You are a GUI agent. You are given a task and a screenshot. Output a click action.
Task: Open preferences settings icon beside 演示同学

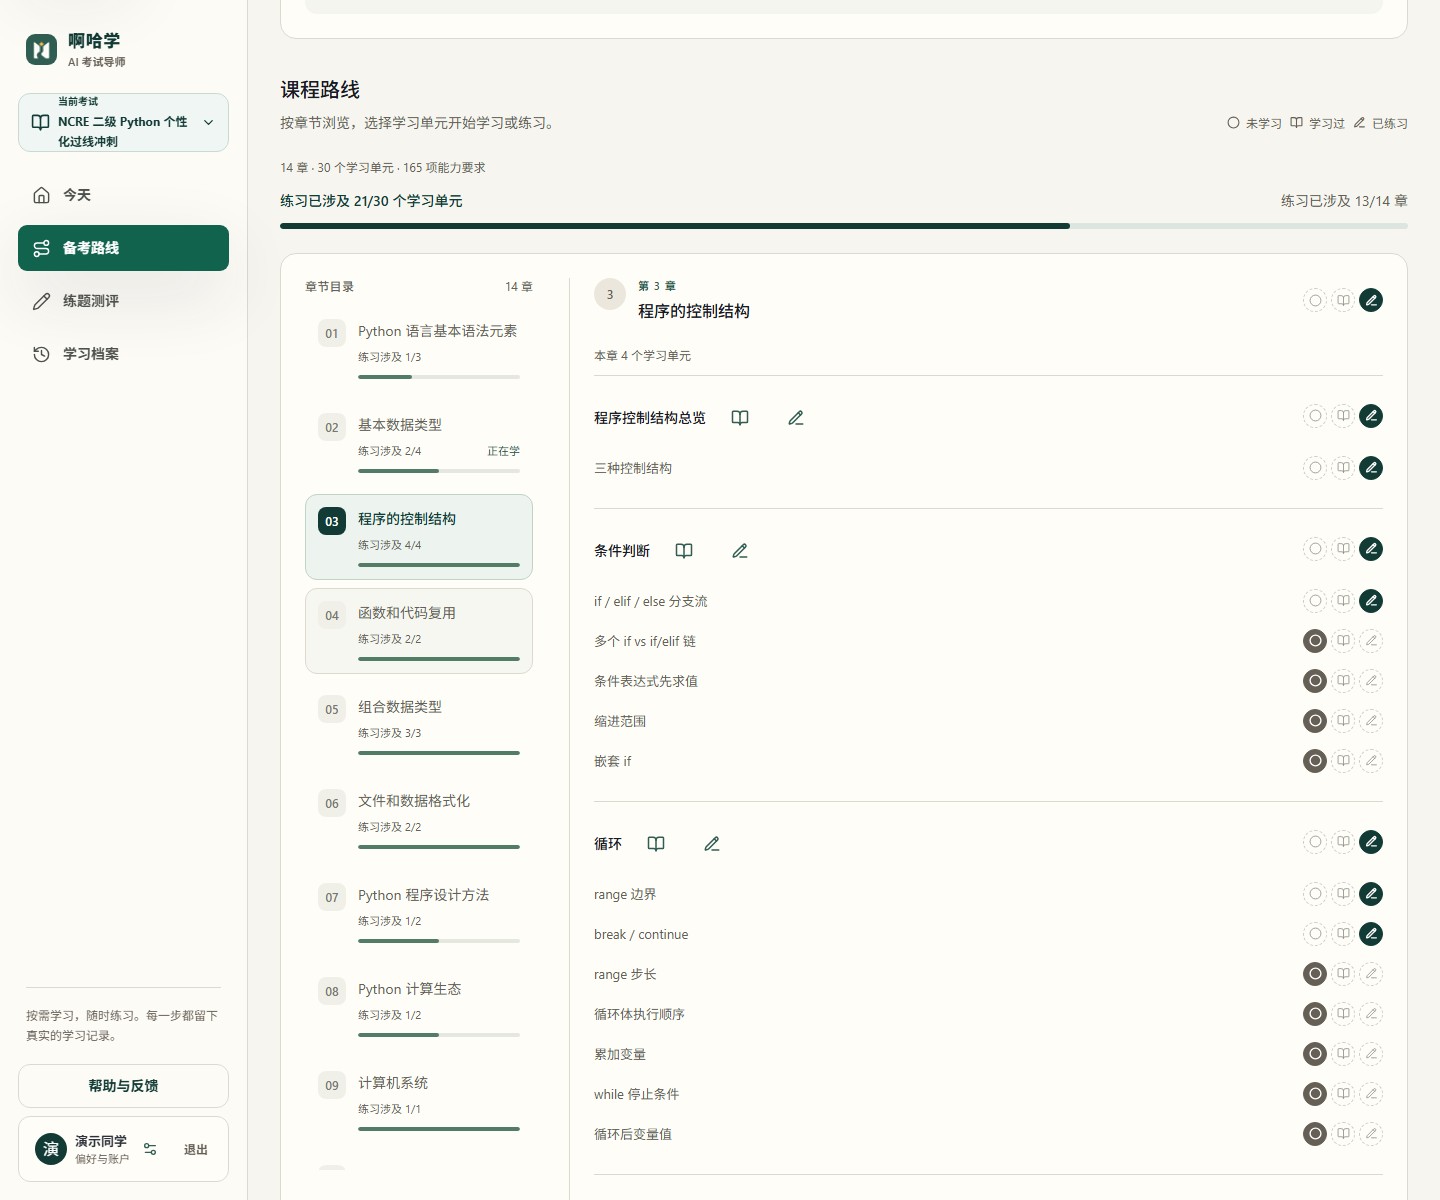(x=150, y=1149)
